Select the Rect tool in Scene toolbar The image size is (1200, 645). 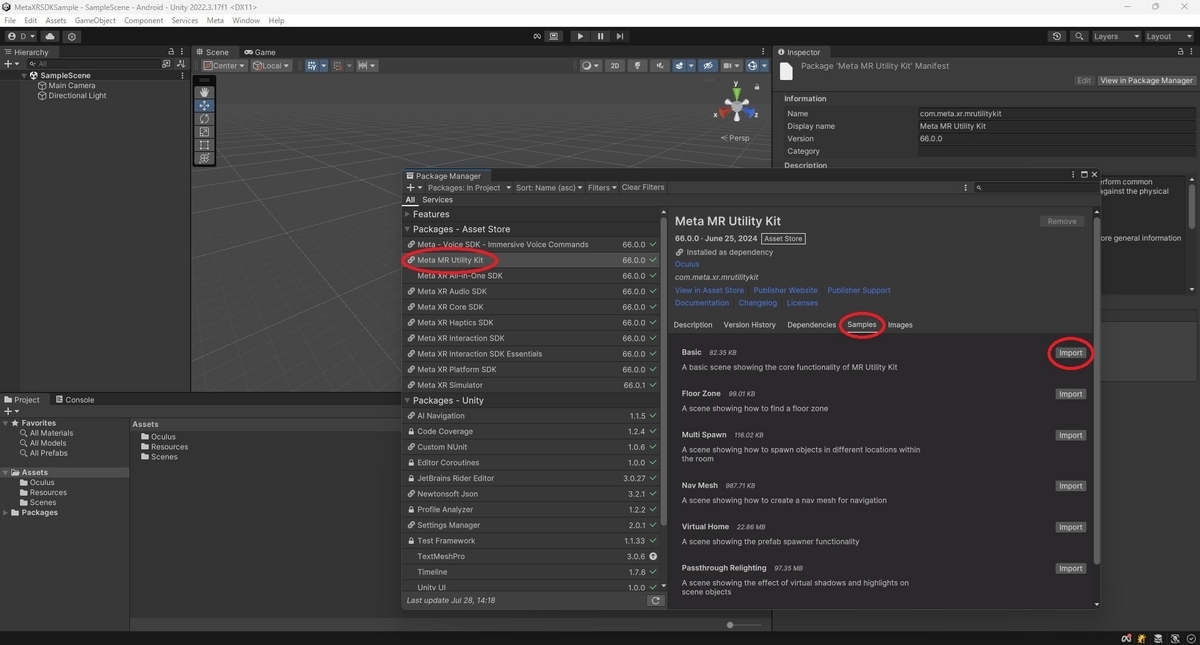click(x=204, y=145)
